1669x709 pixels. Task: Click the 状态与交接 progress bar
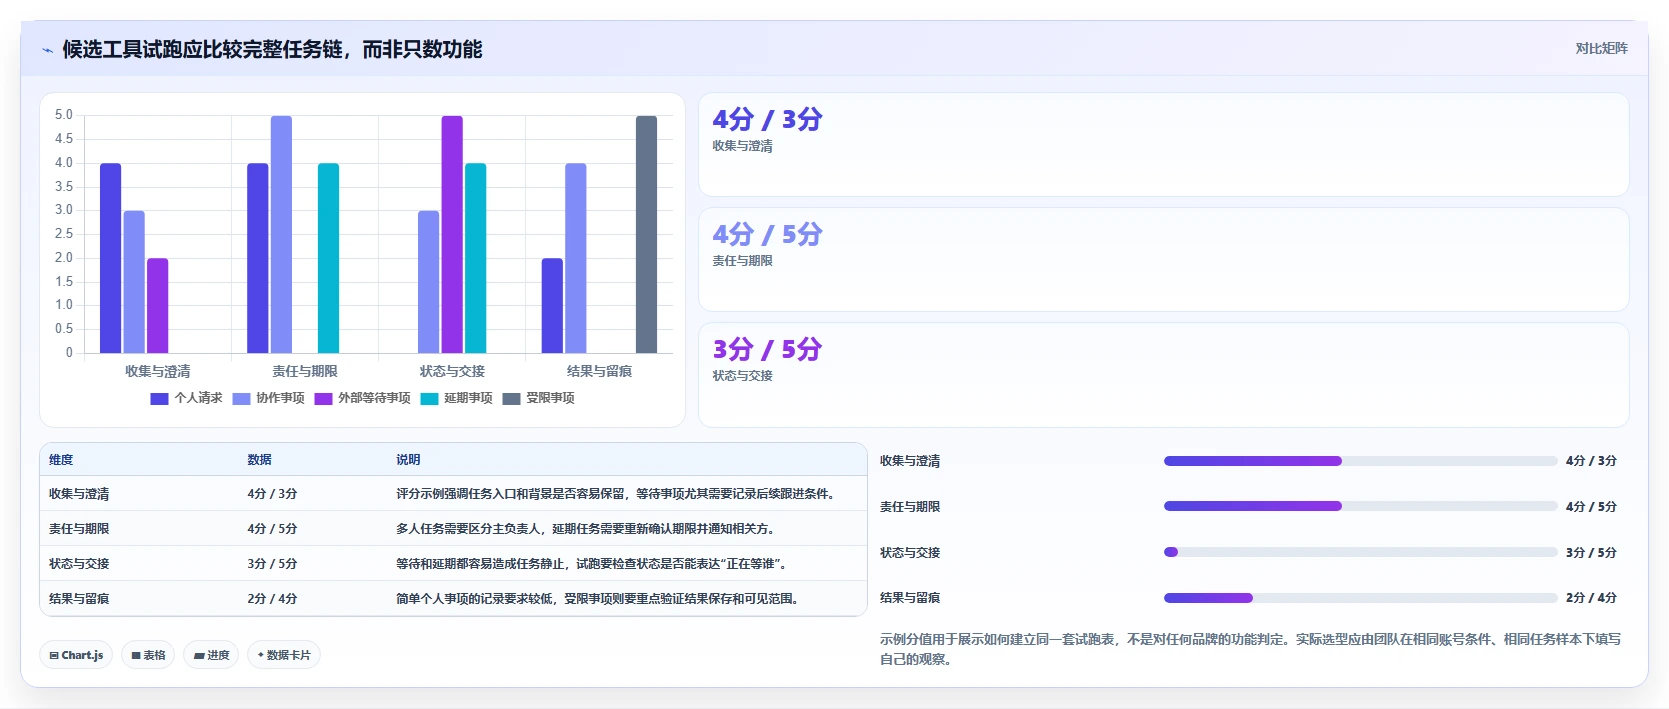click(x=1360, y=552)
